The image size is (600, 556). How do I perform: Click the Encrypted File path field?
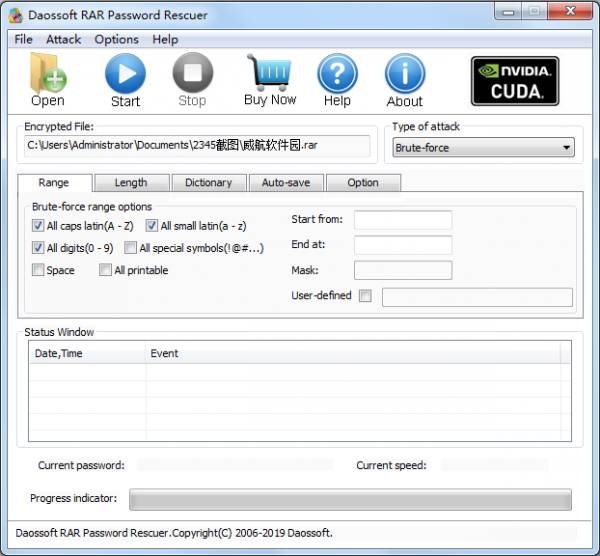pyautogui.click(x=197, y=146)
